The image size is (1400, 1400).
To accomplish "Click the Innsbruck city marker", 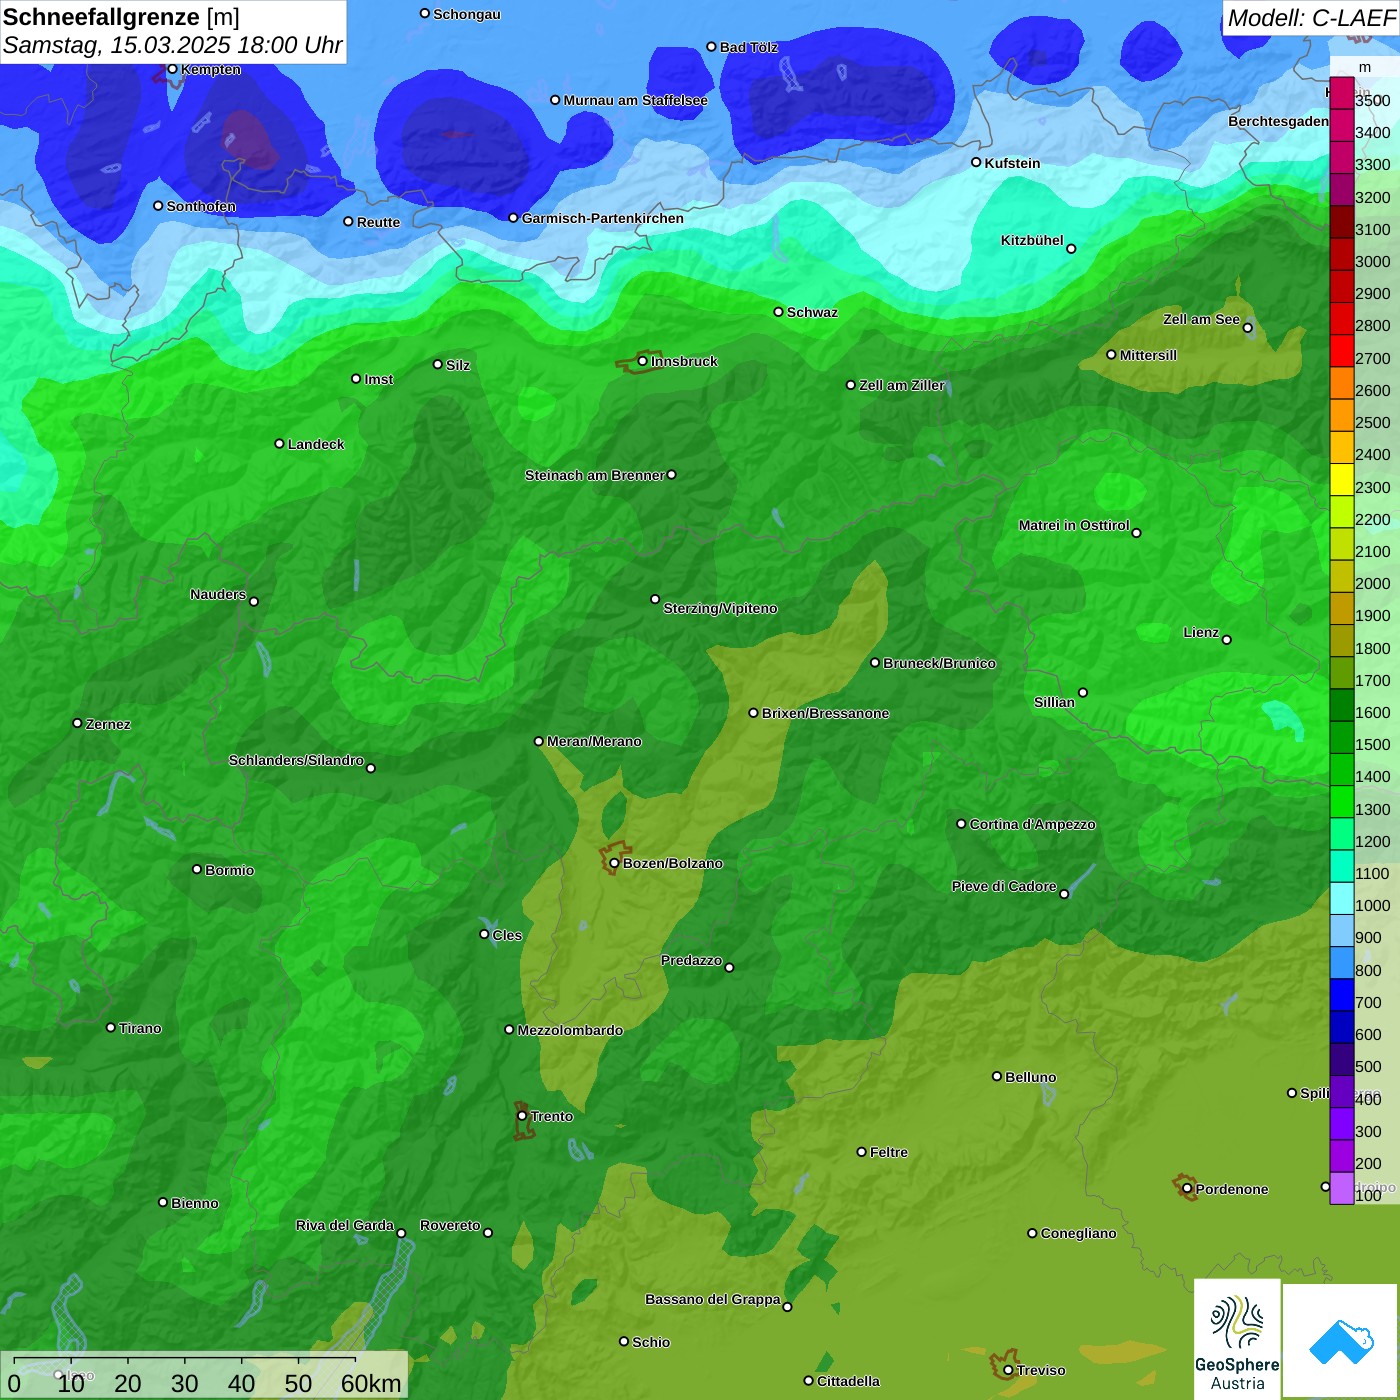I will point(643,361).
